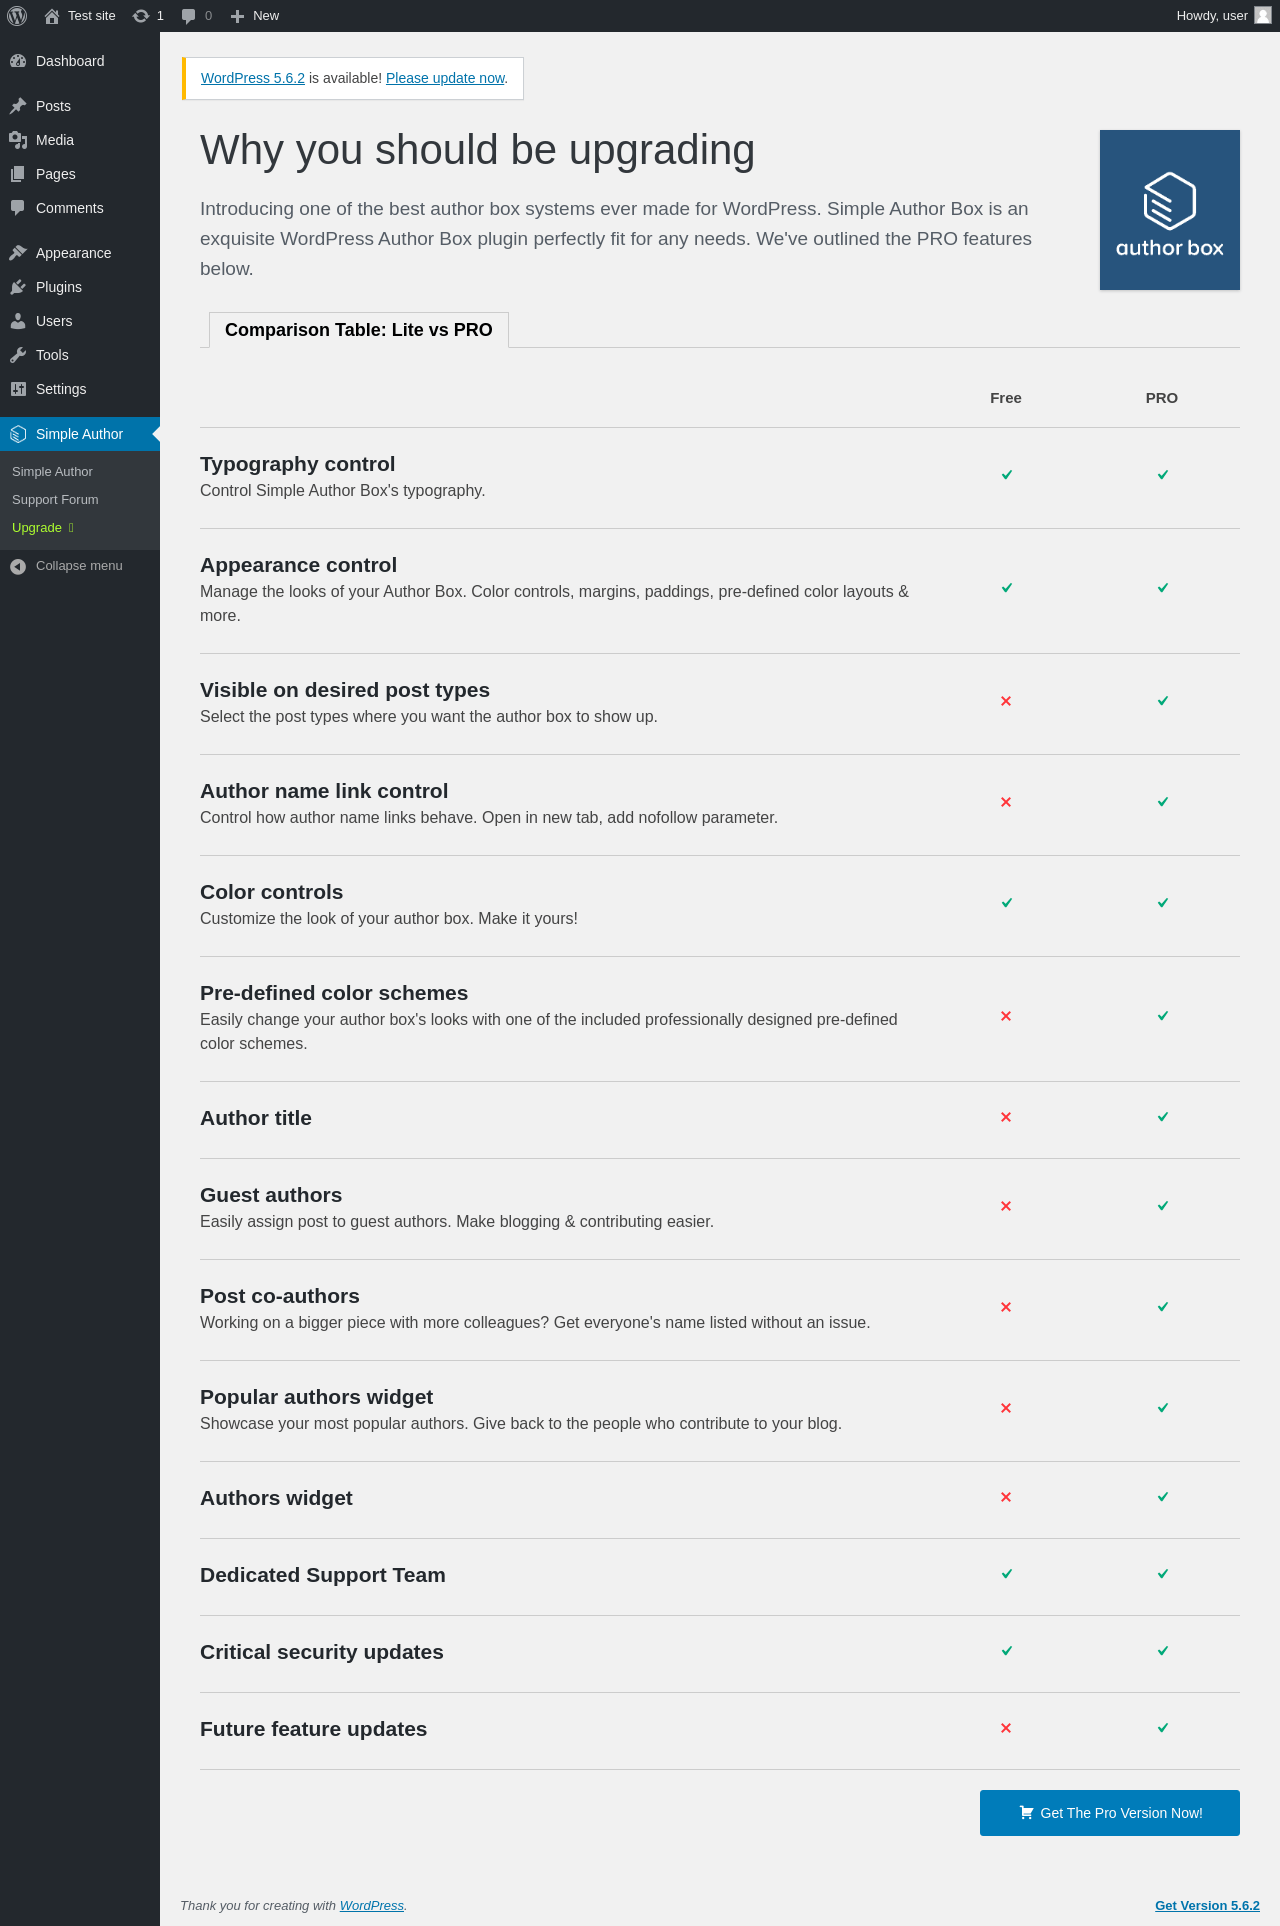Click the Settings sliders icon
This screenshot has width=1280, height=1926.
18,389
